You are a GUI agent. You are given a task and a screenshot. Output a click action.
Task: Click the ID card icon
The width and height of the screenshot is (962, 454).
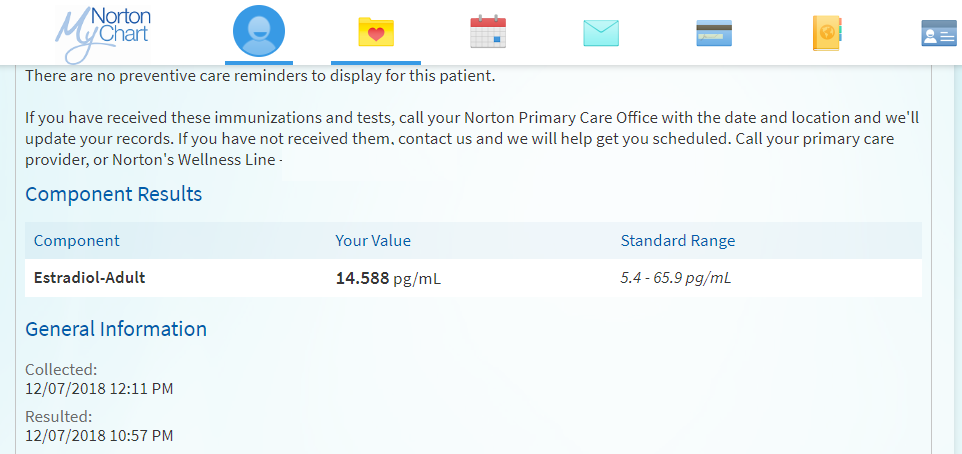click(938, 34)
